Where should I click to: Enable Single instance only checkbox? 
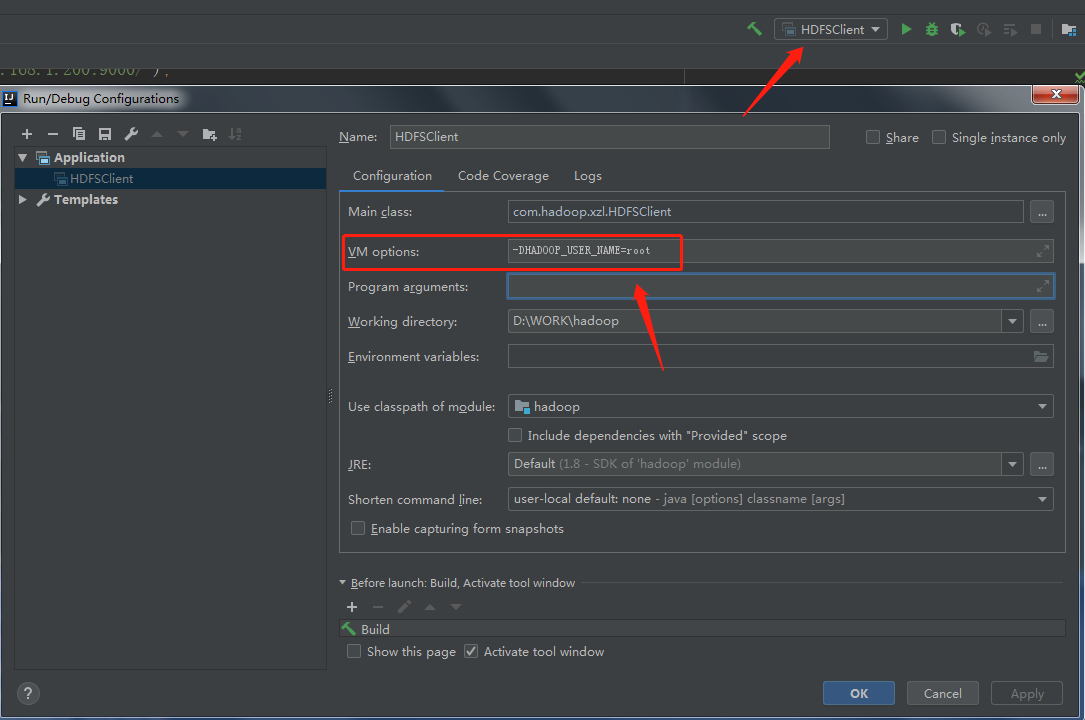coord(938,137)
